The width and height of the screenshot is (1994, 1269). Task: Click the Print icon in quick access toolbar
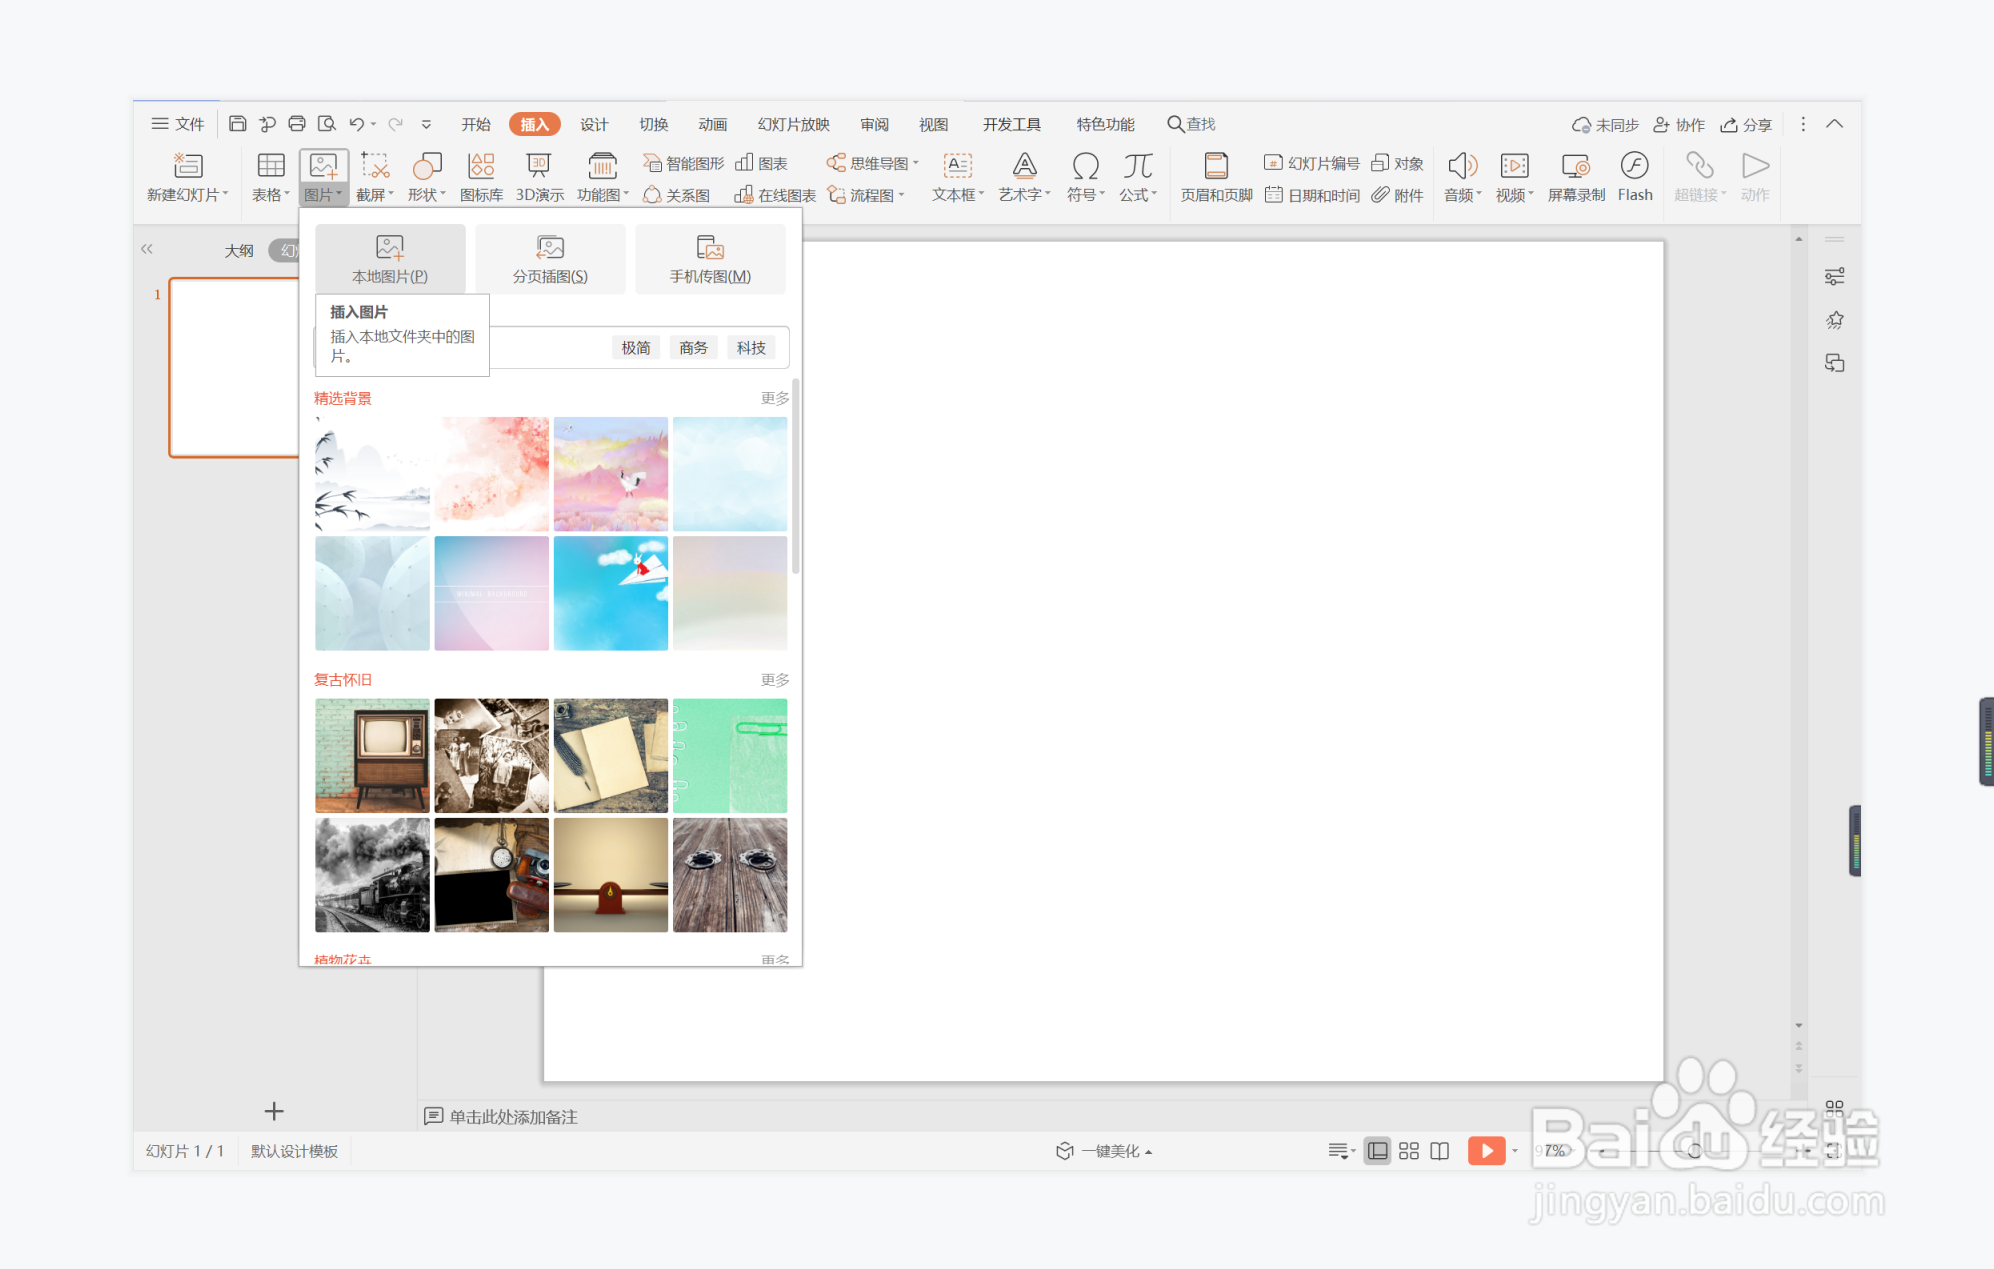(x=297, y=124)
